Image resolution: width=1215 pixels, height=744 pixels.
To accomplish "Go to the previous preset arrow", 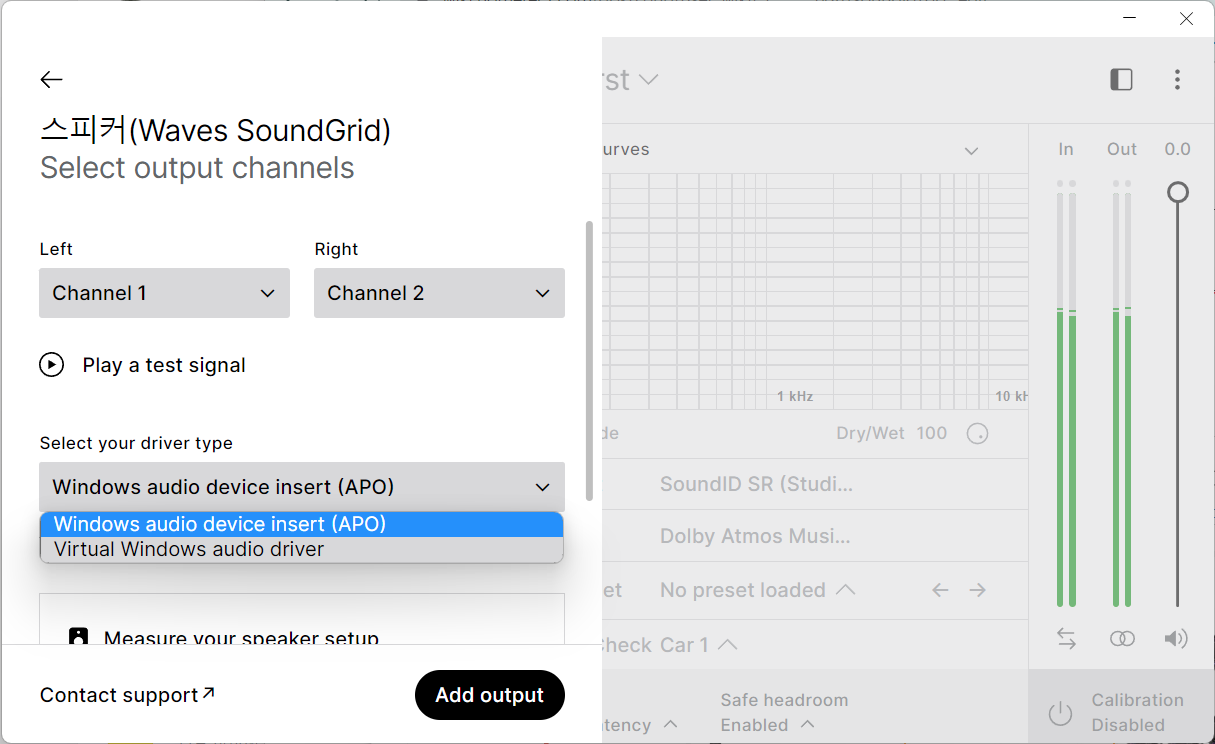I will (940, 590).
